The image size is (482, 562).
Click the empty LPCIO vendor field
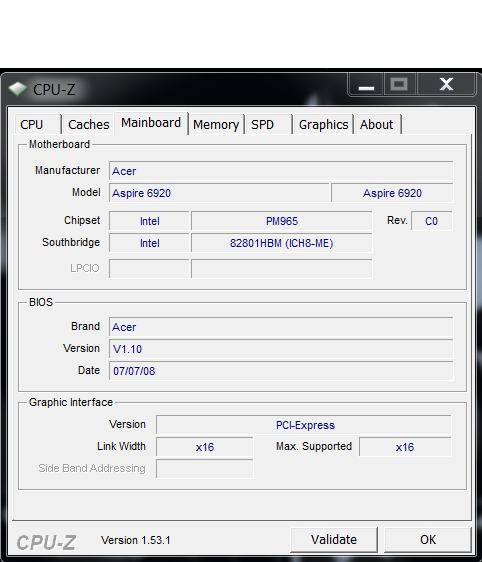[149, 268]
